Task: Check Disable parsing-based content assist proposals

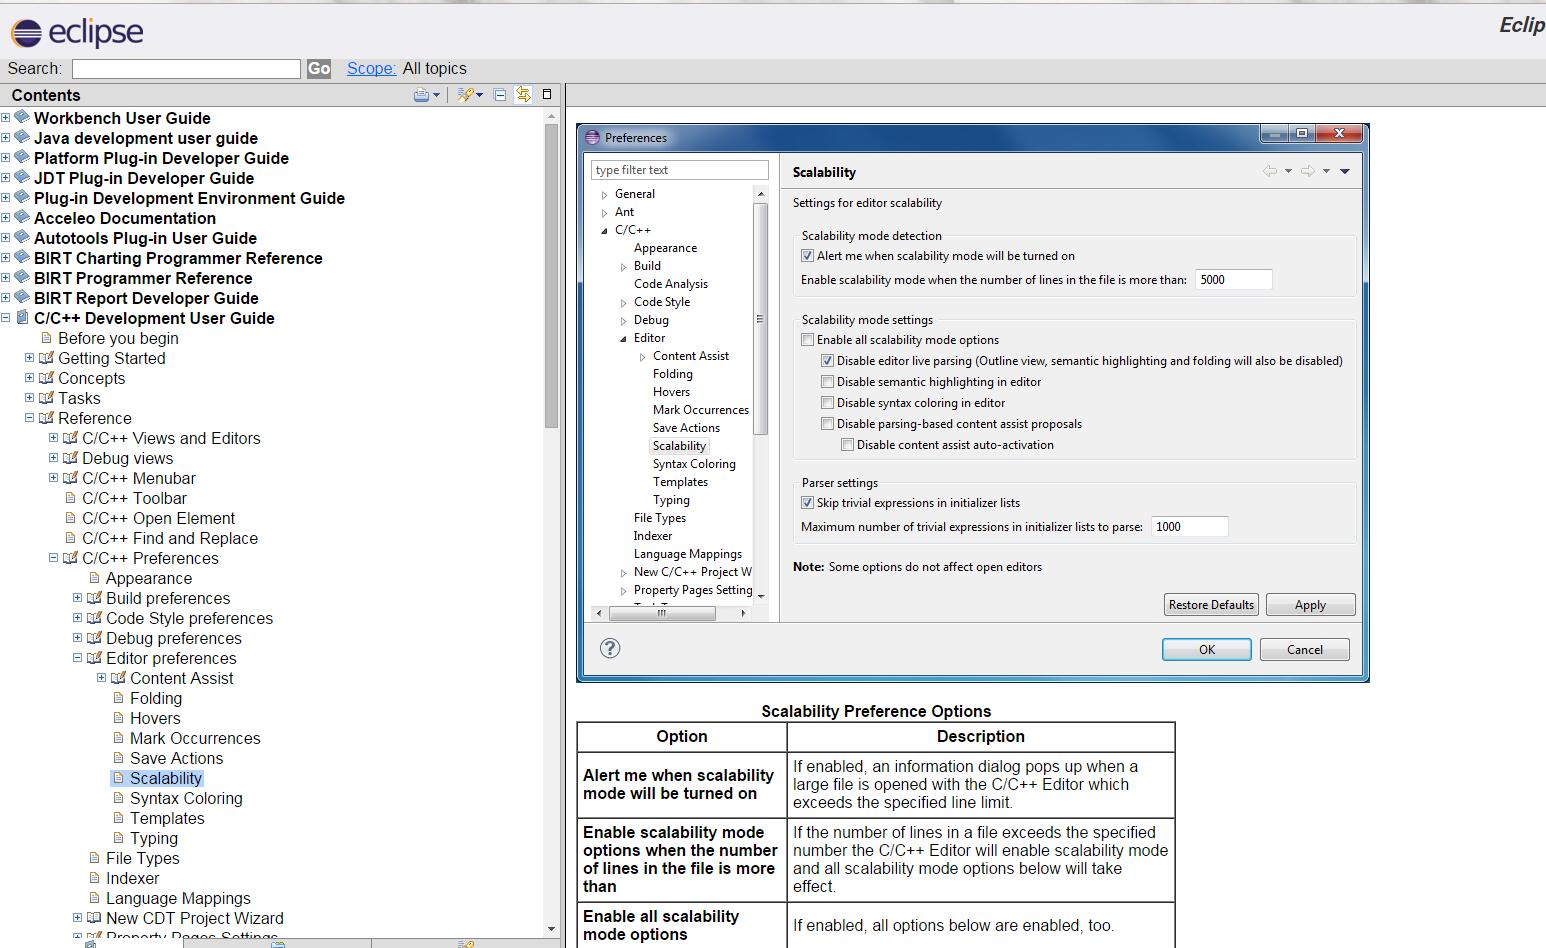Action: [x=827, y=424]
